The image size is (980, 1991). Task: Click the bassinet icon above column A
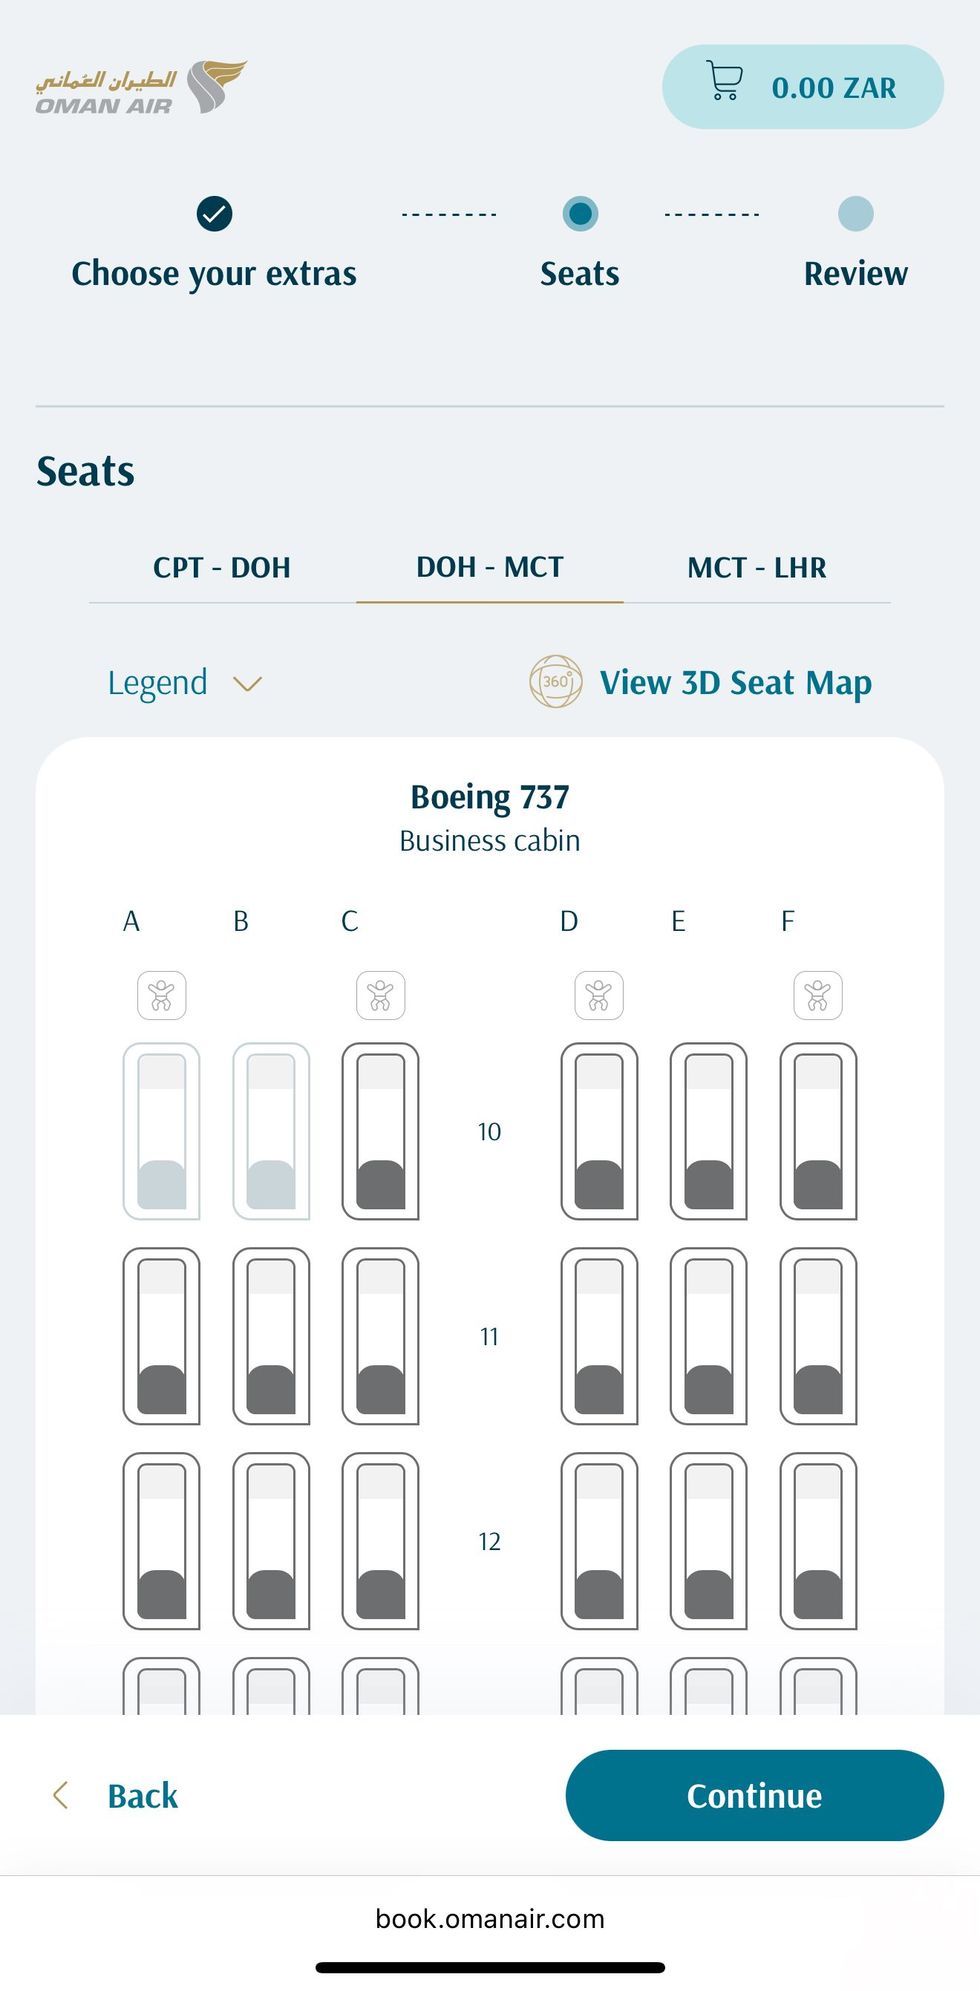[162, 996]
